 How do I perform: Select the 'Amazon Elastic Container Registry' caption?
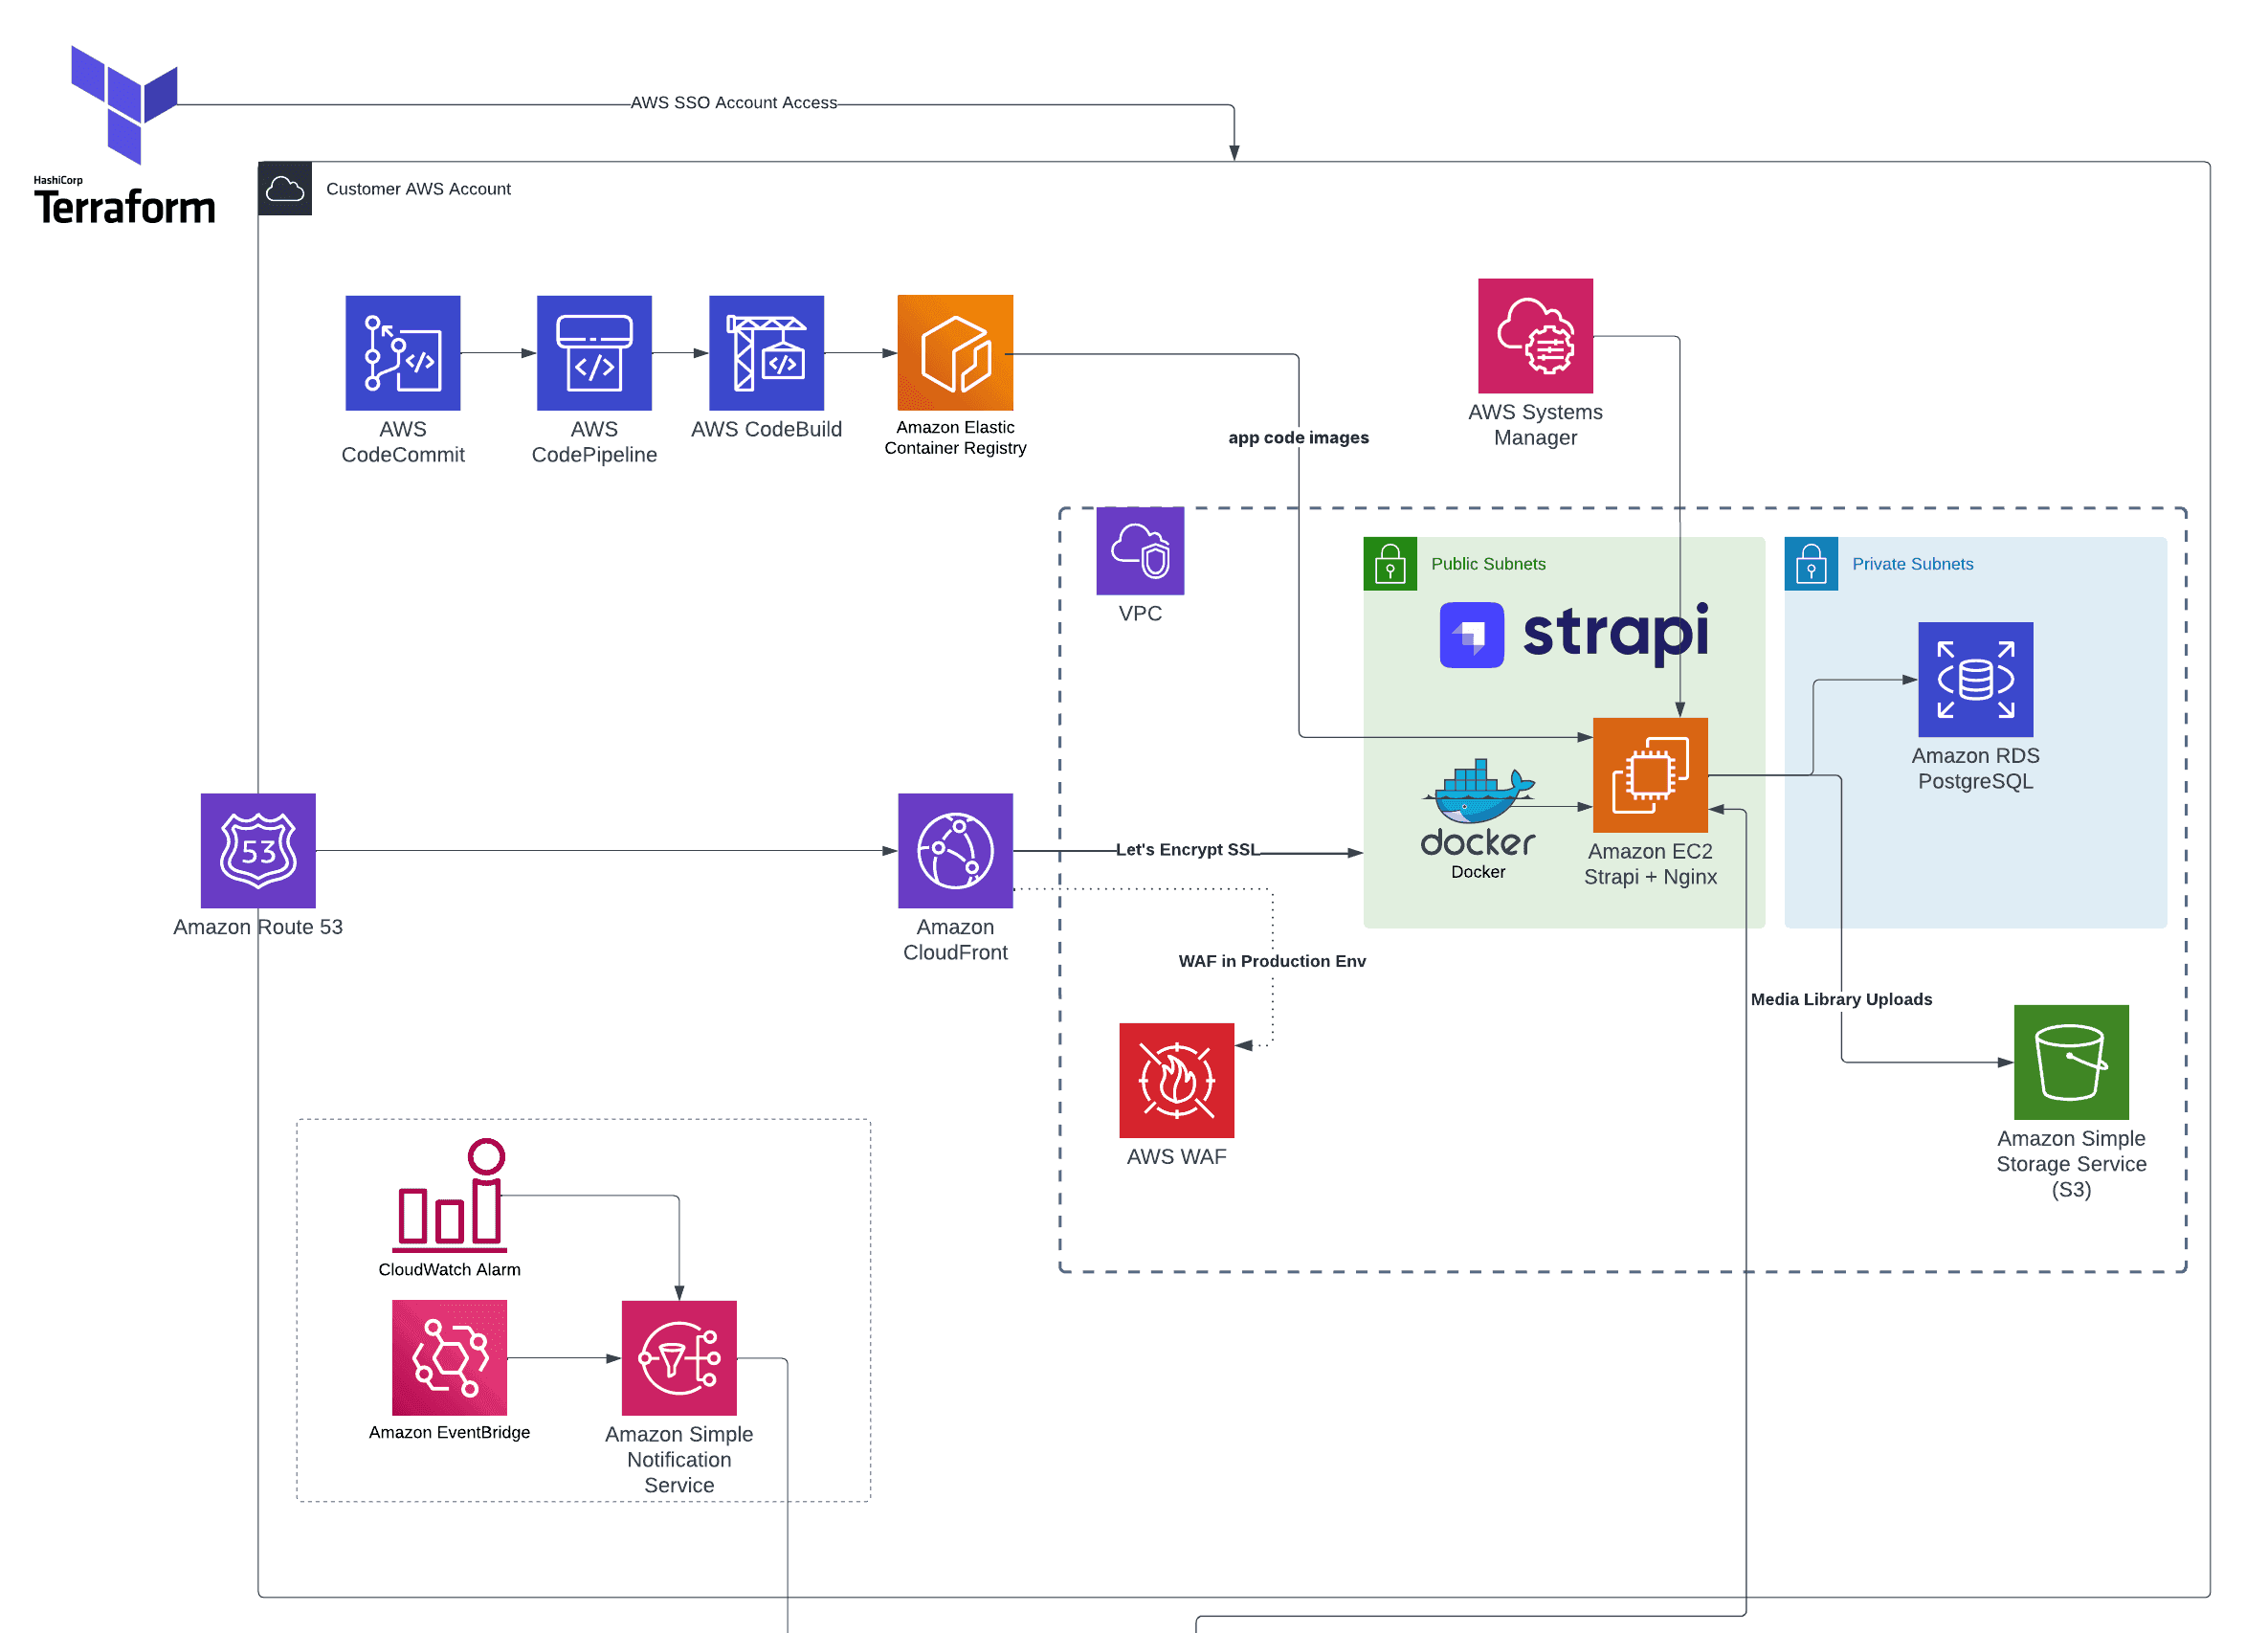tap(955, 437)
